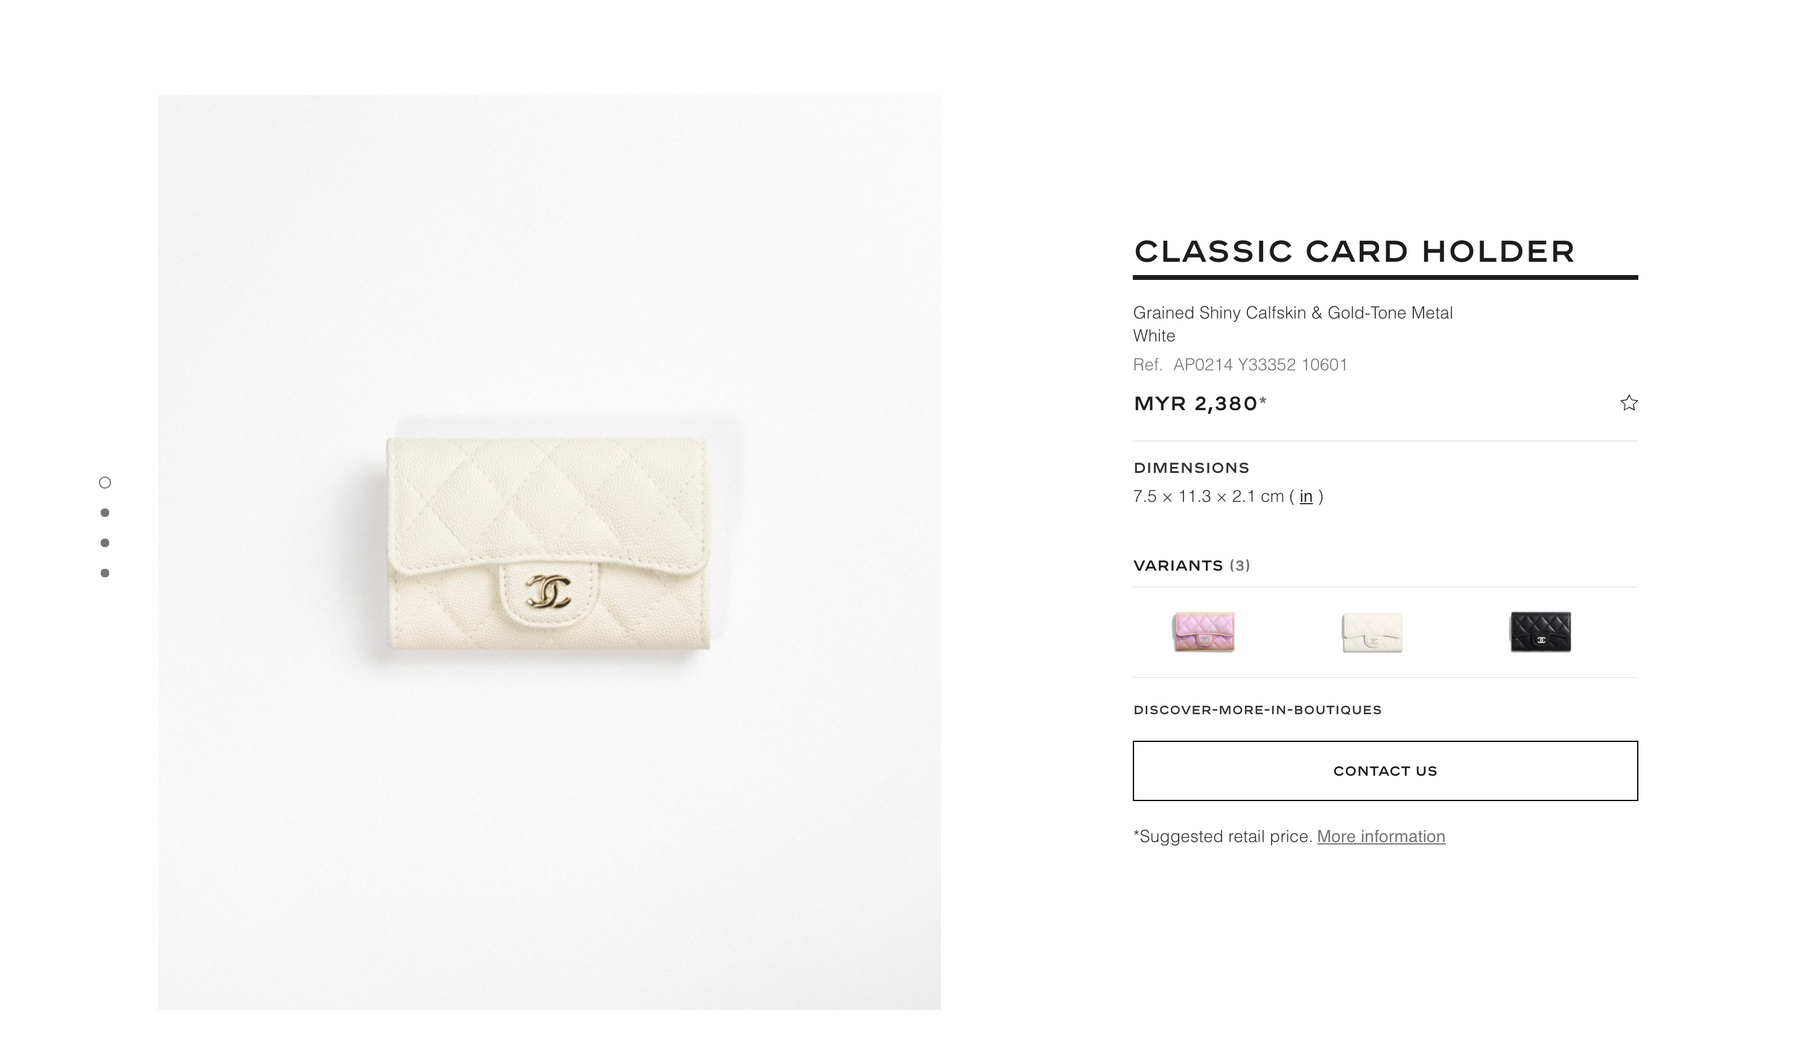This screenshot has height=1052, width=1800.
Task: Select the first product image indicator dot
Action: tap(105, 483)
